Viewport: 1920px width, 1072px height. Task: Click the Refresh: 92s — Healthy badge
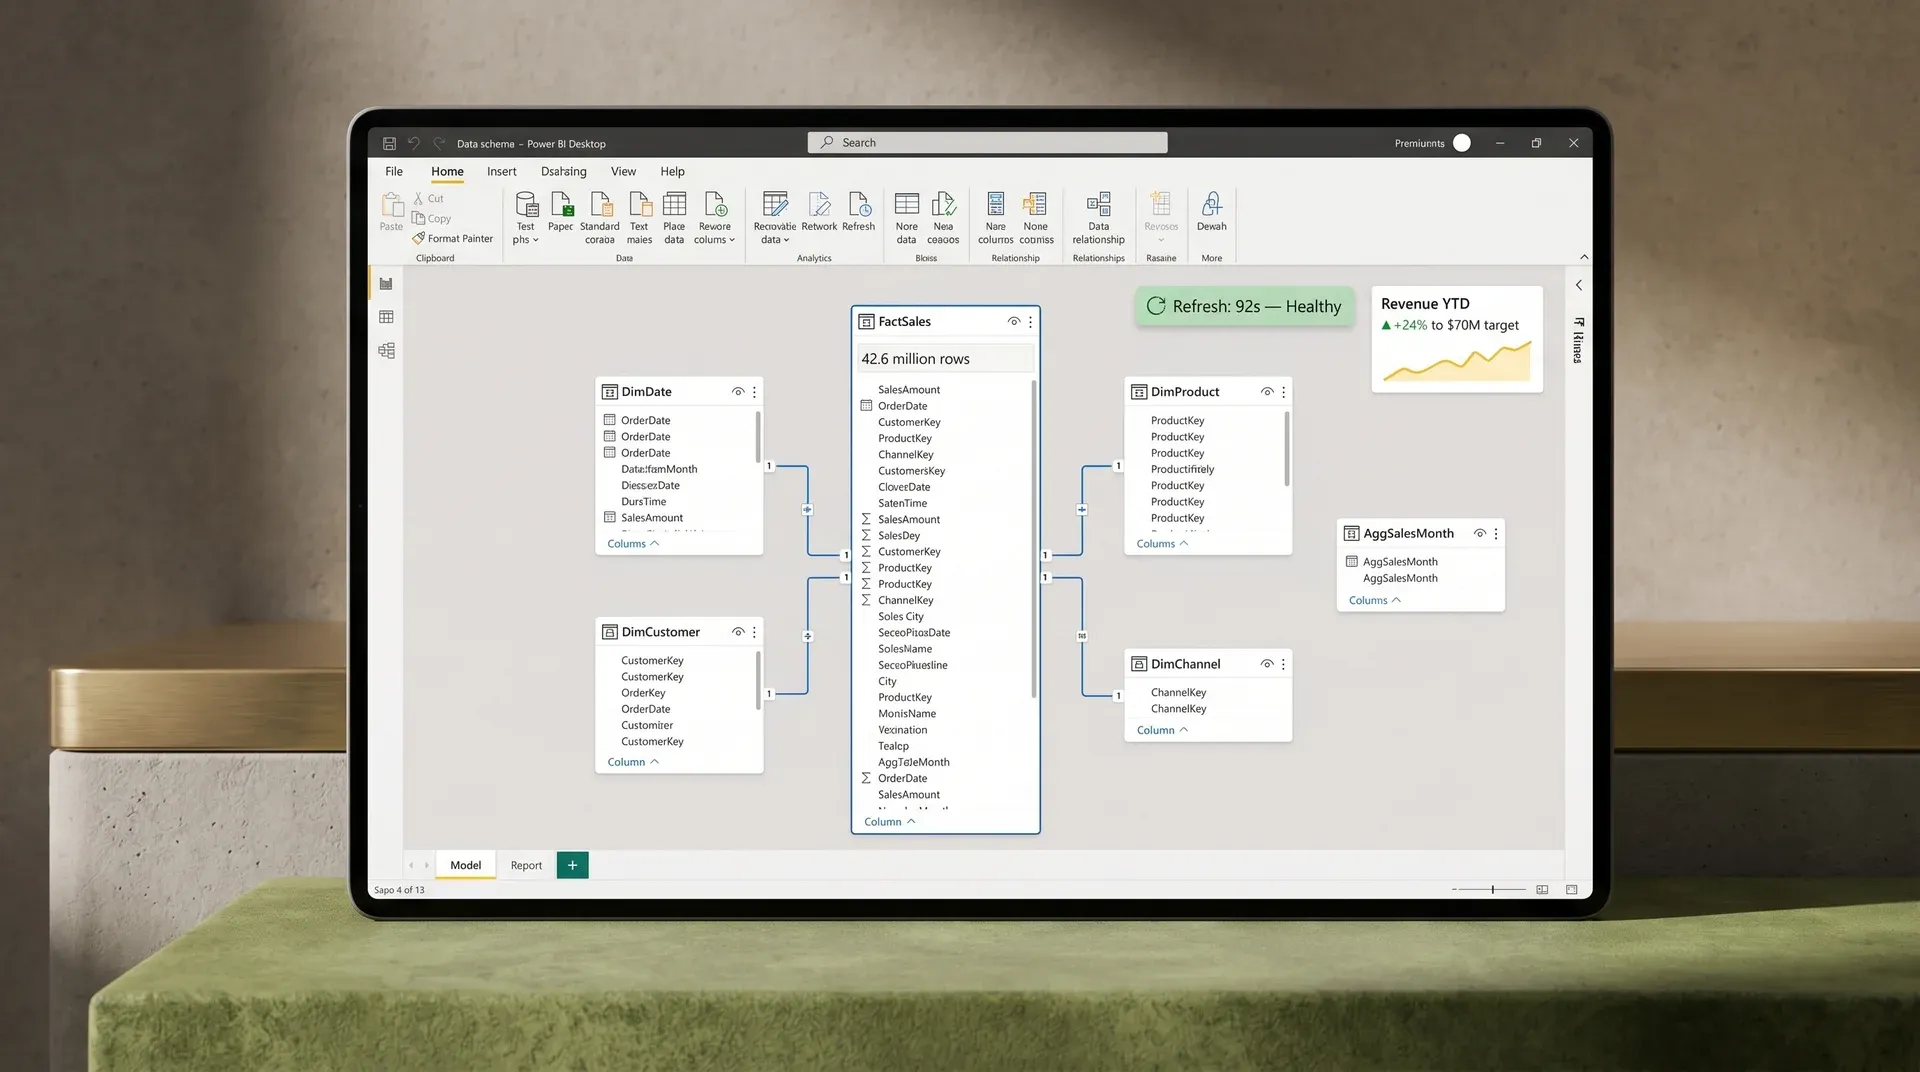[1244, 307]
